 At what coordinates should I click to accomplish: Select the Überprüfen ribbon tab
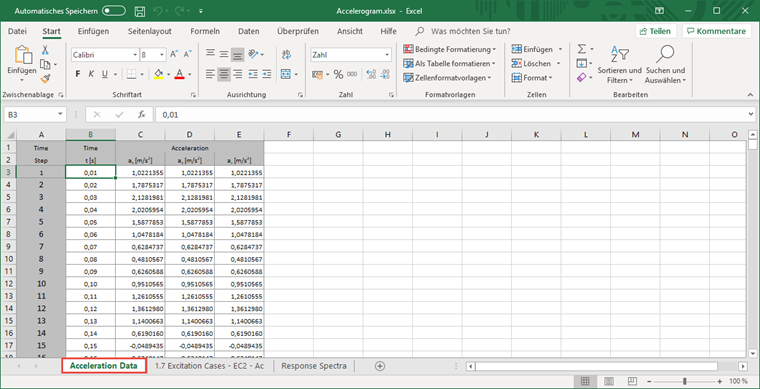[x=298, y=31]
